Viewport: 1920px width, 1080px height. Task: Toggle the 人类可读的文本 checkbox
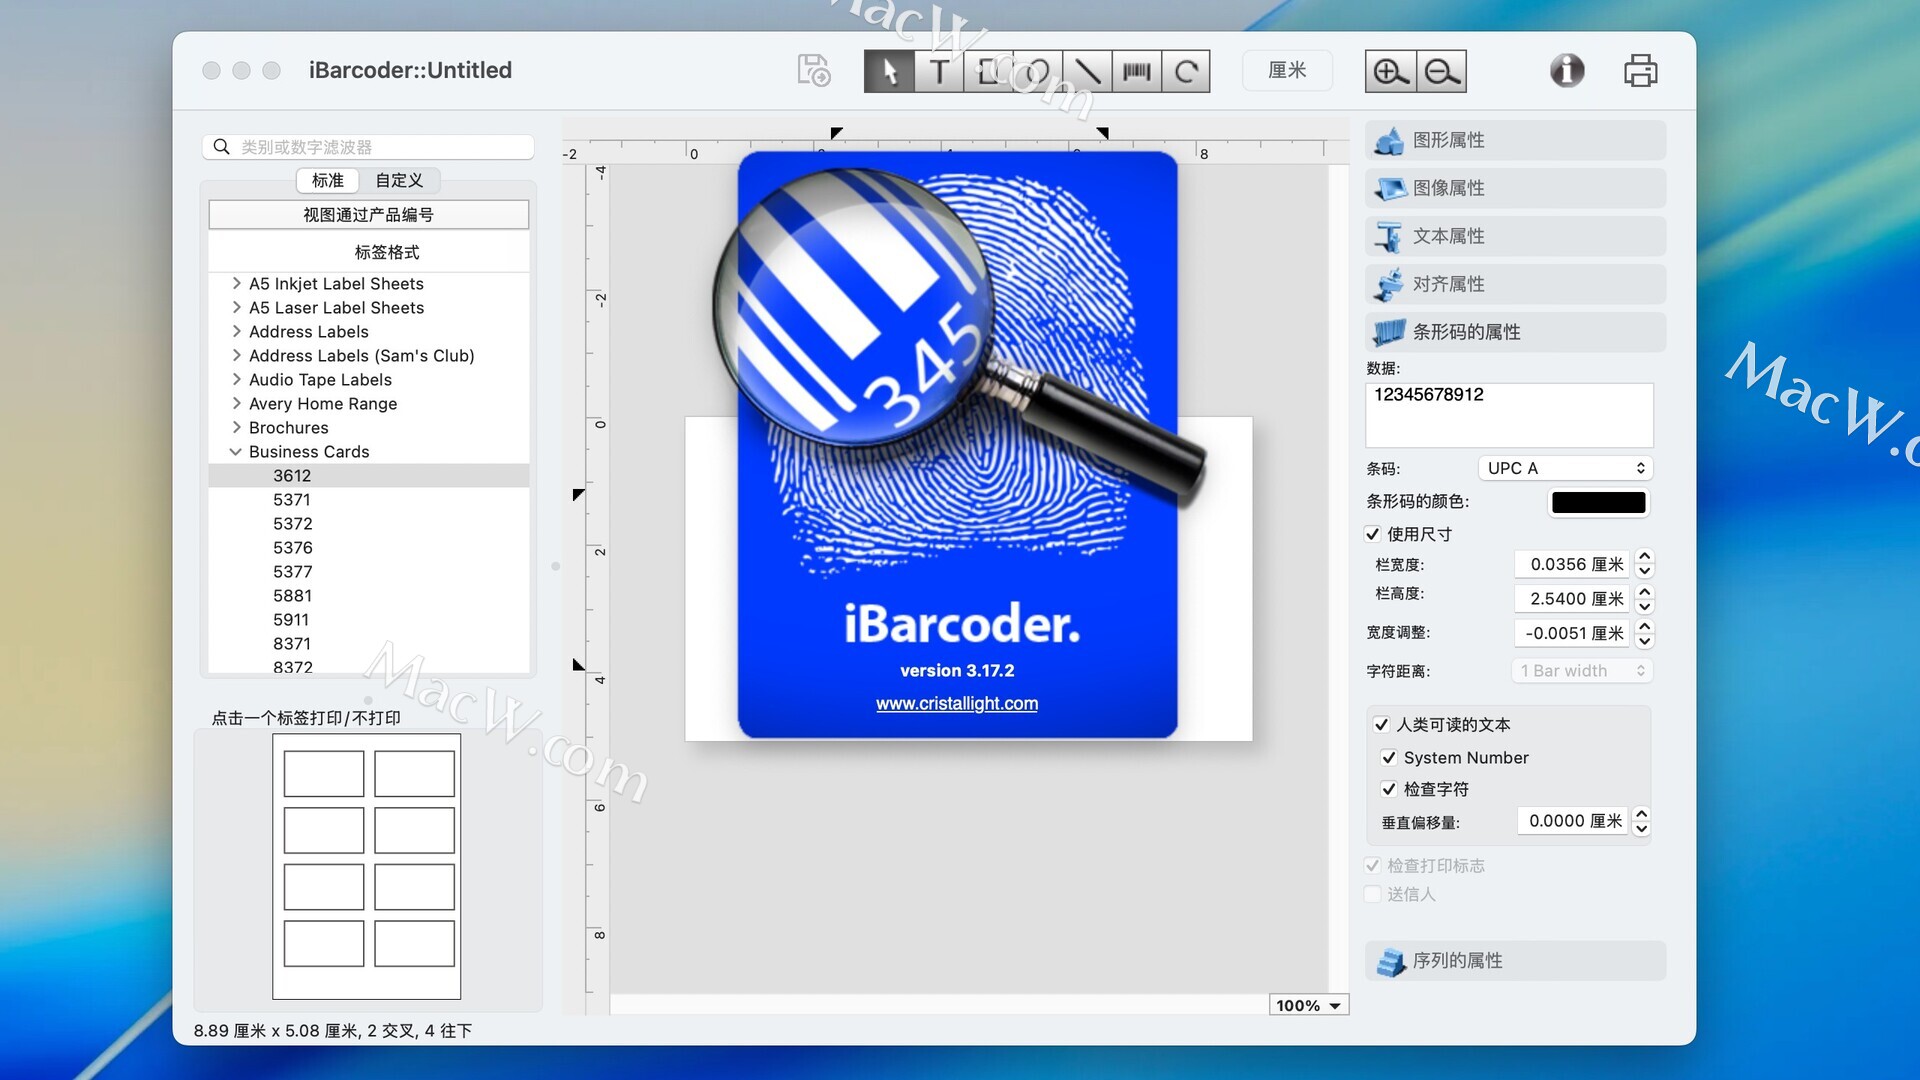tap(1381, 724)
